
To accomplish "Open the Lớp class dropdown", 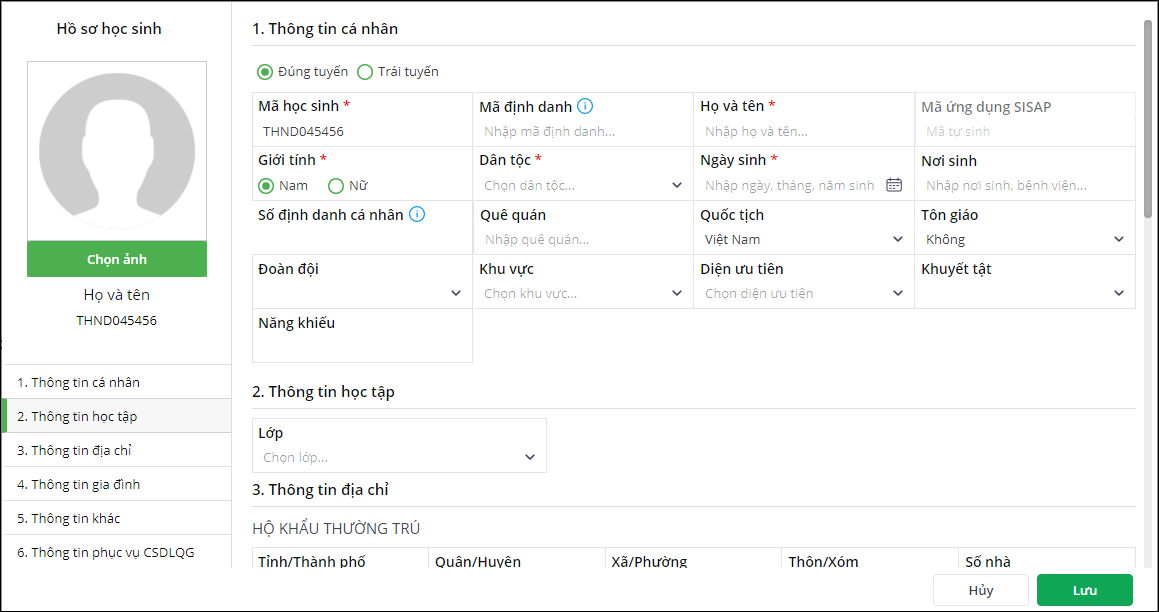I will 530,457.
